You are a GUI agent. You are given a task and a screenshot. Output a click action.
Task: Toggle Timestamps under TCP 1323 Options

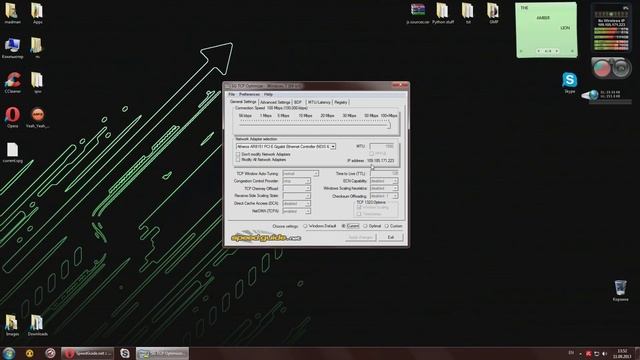tap(359, 214)
